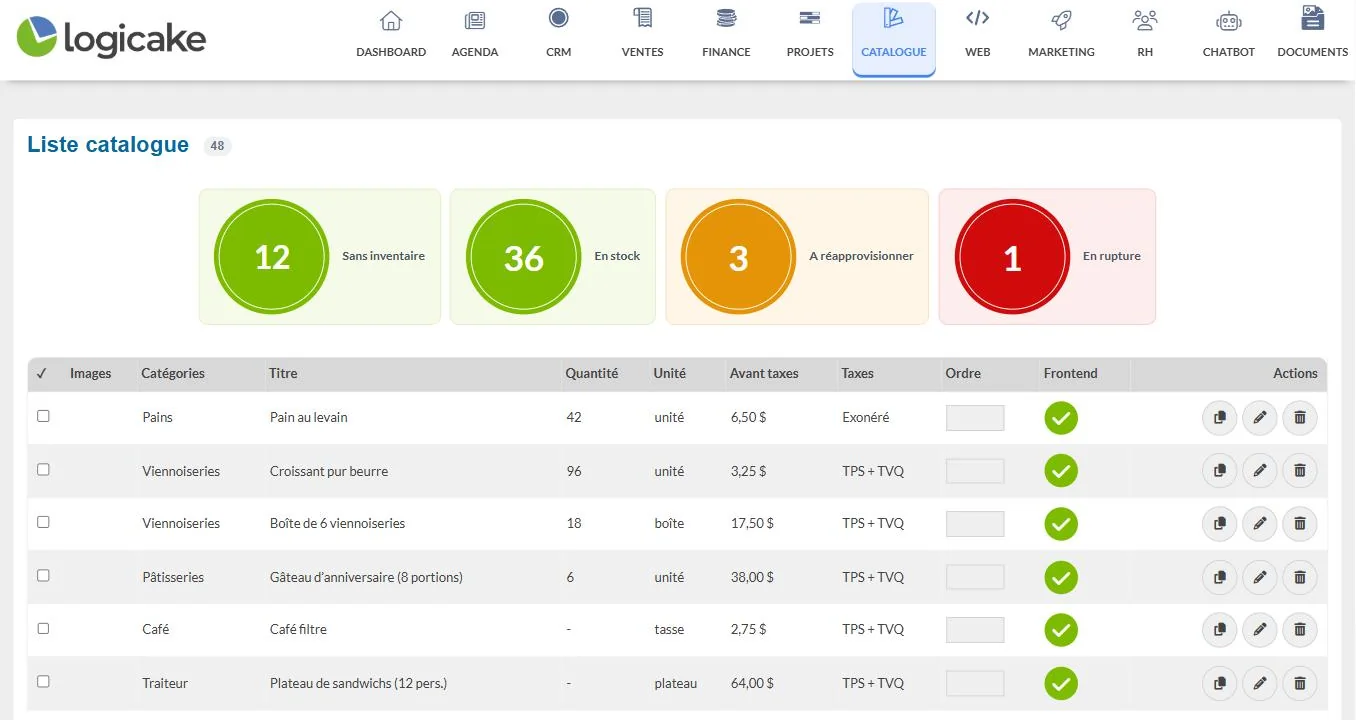Show items En rupture
This screenshot has width=1356, height=720.
coord(1047,257)
